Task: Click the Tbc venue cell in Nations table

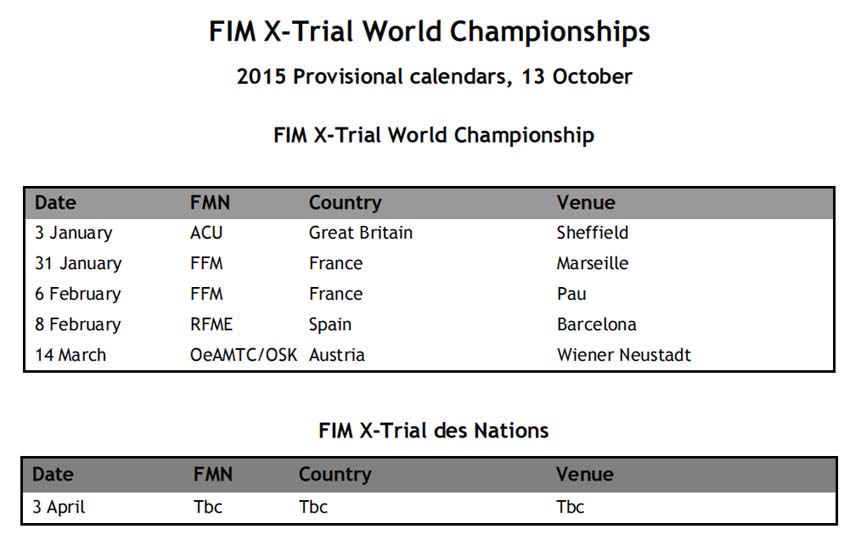Action: (x=570, y=507)
